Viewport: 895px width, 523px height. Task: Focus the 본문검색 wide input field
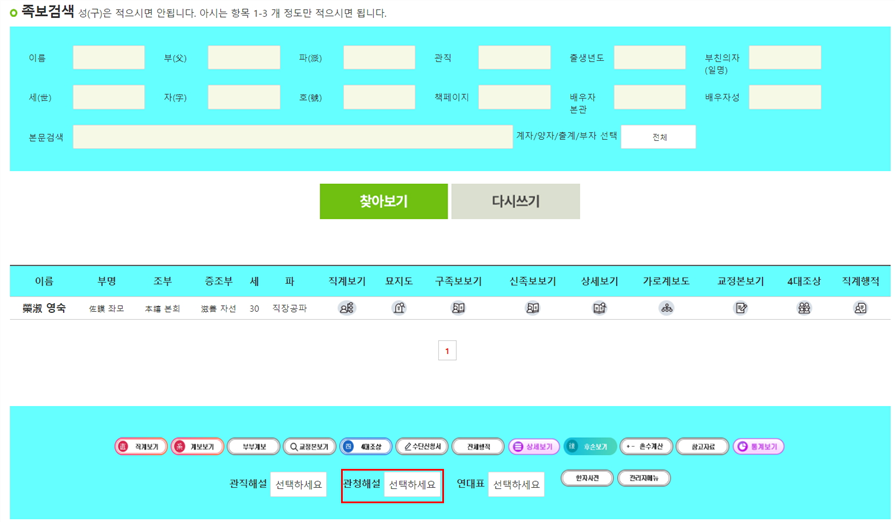click(293, 137)
